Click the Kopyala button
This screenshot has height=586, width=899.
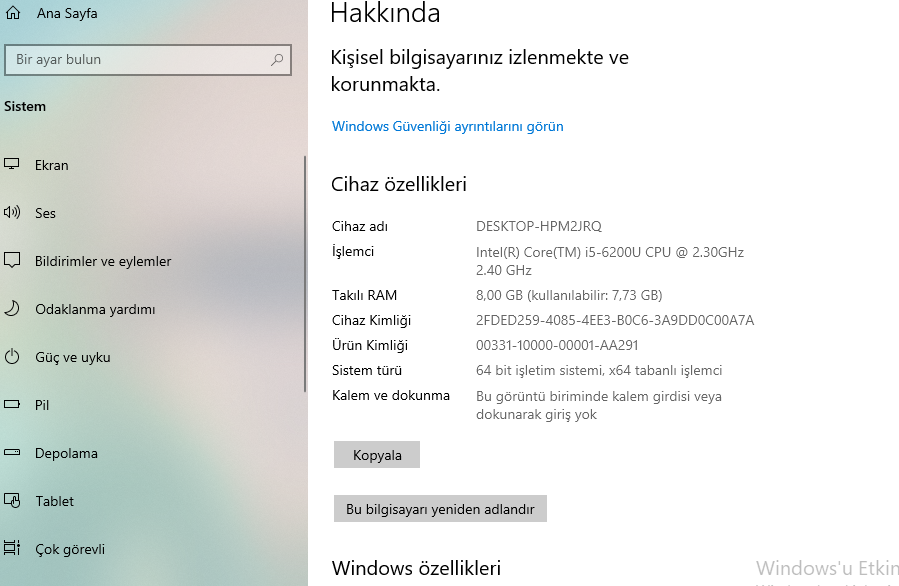pos(376,454)
